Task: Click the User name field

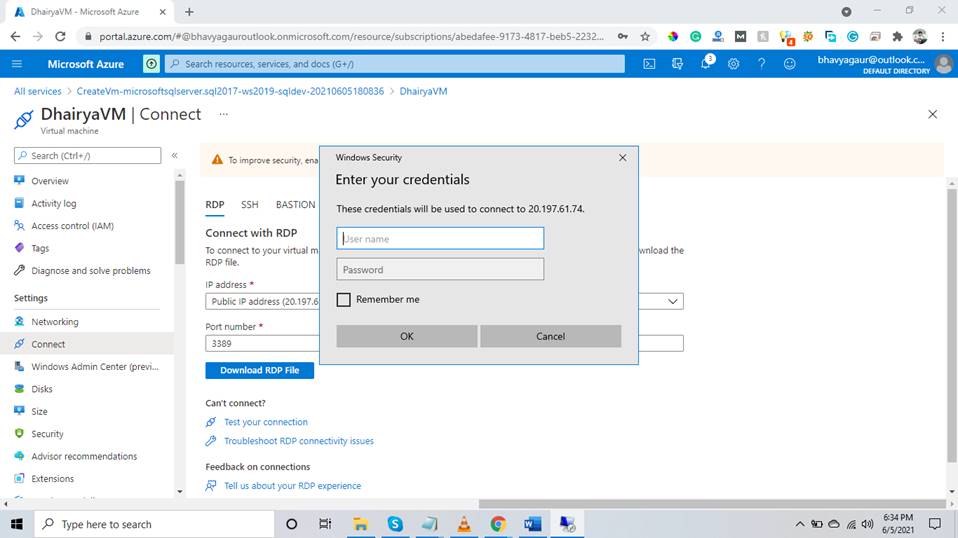Action: click(x=440, y=239)
